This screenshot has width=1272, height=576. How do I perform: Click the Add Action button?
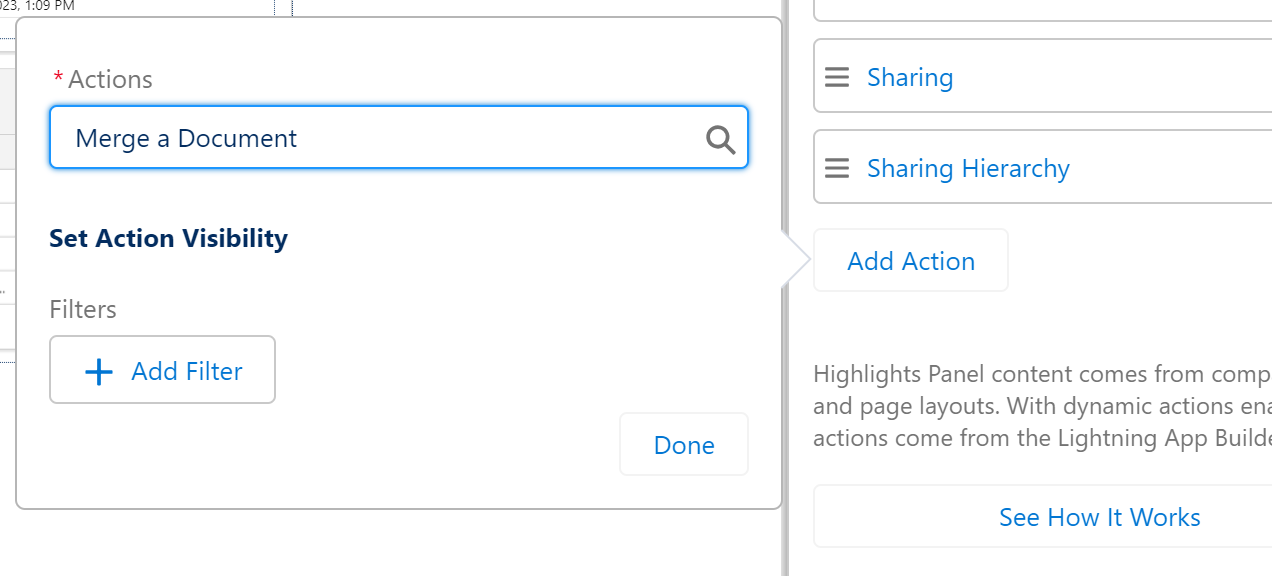tap(911, 260)
